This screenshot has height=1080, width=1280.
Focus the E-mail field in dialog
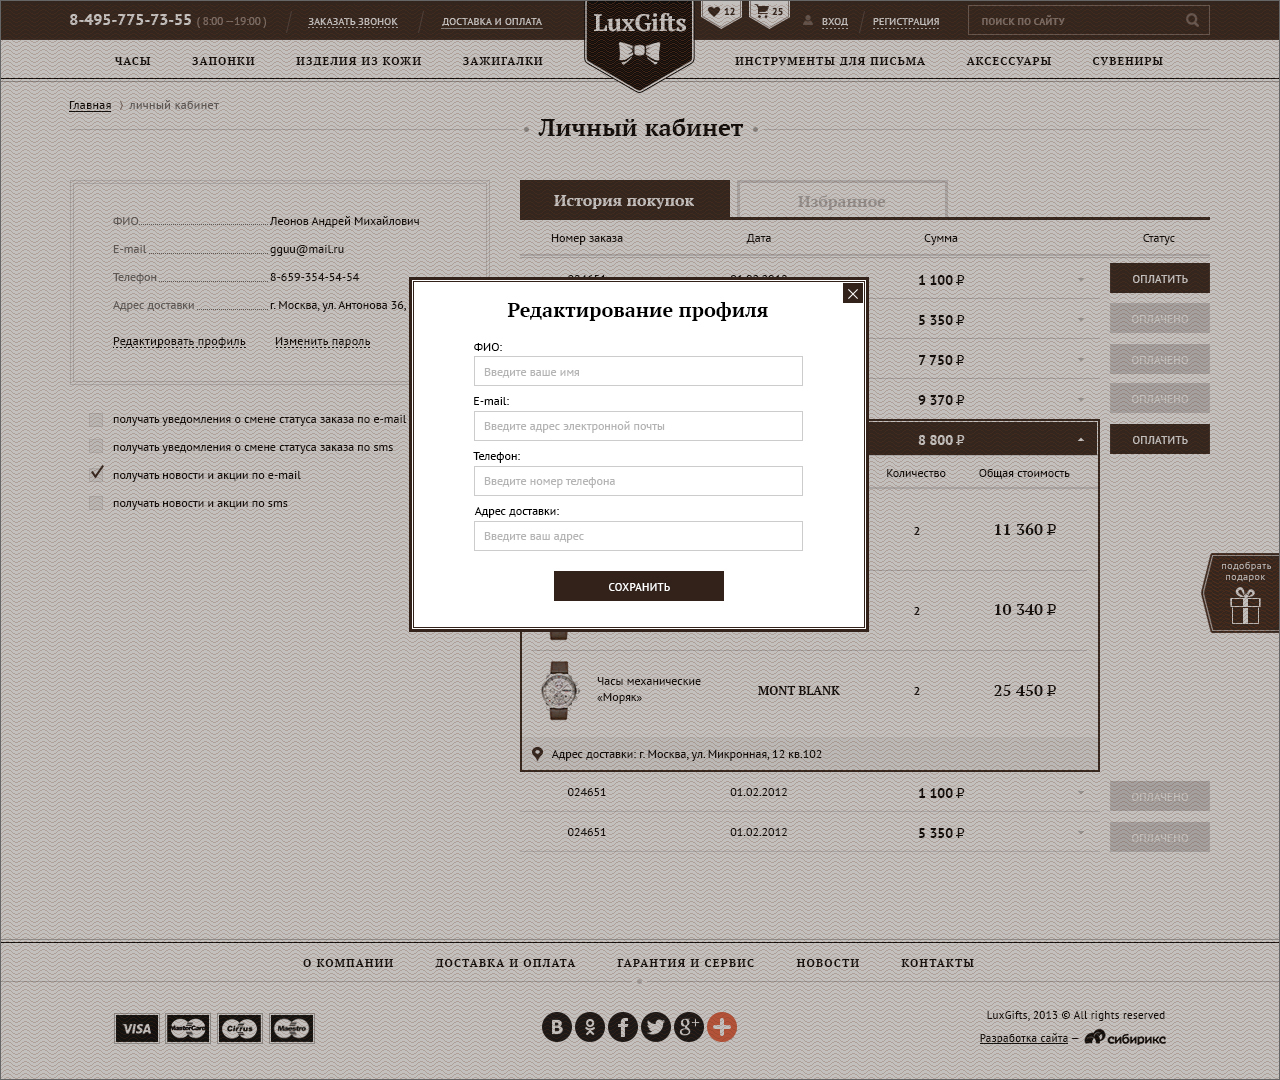pos(638,426)
